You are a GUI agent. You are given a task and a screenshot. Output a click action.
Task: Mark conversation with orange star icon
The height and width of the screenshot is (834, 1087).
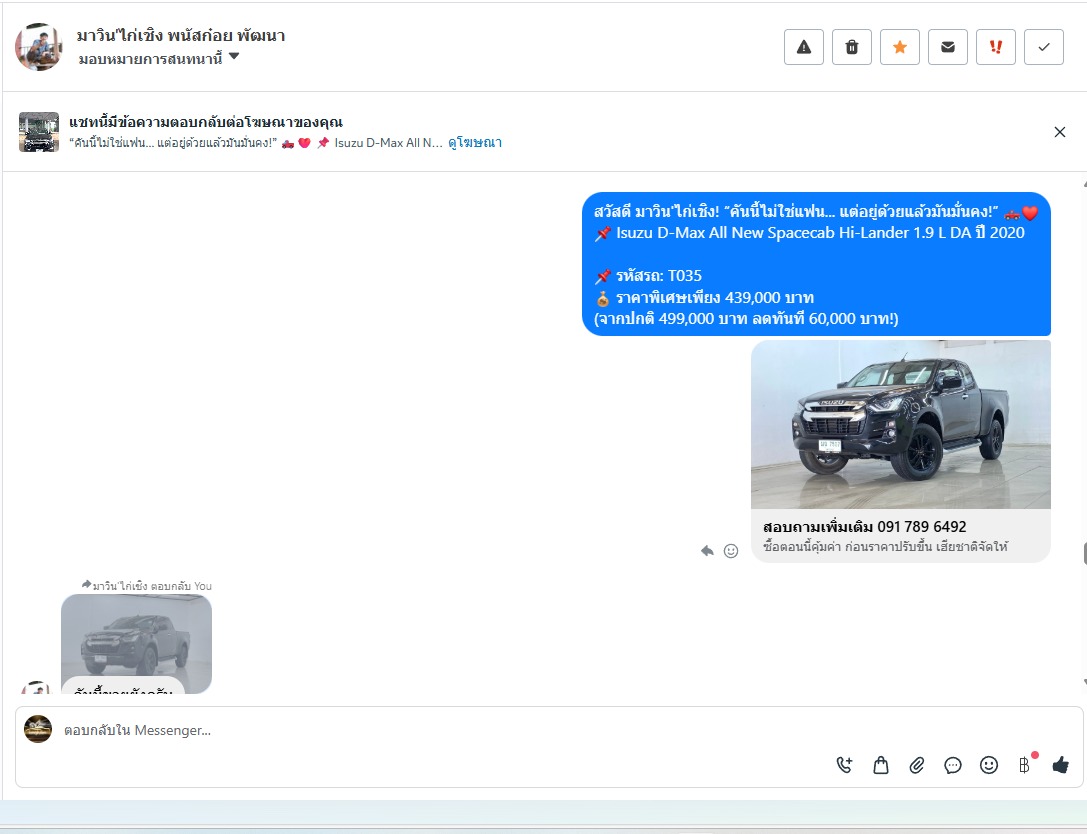coord(900,47)
